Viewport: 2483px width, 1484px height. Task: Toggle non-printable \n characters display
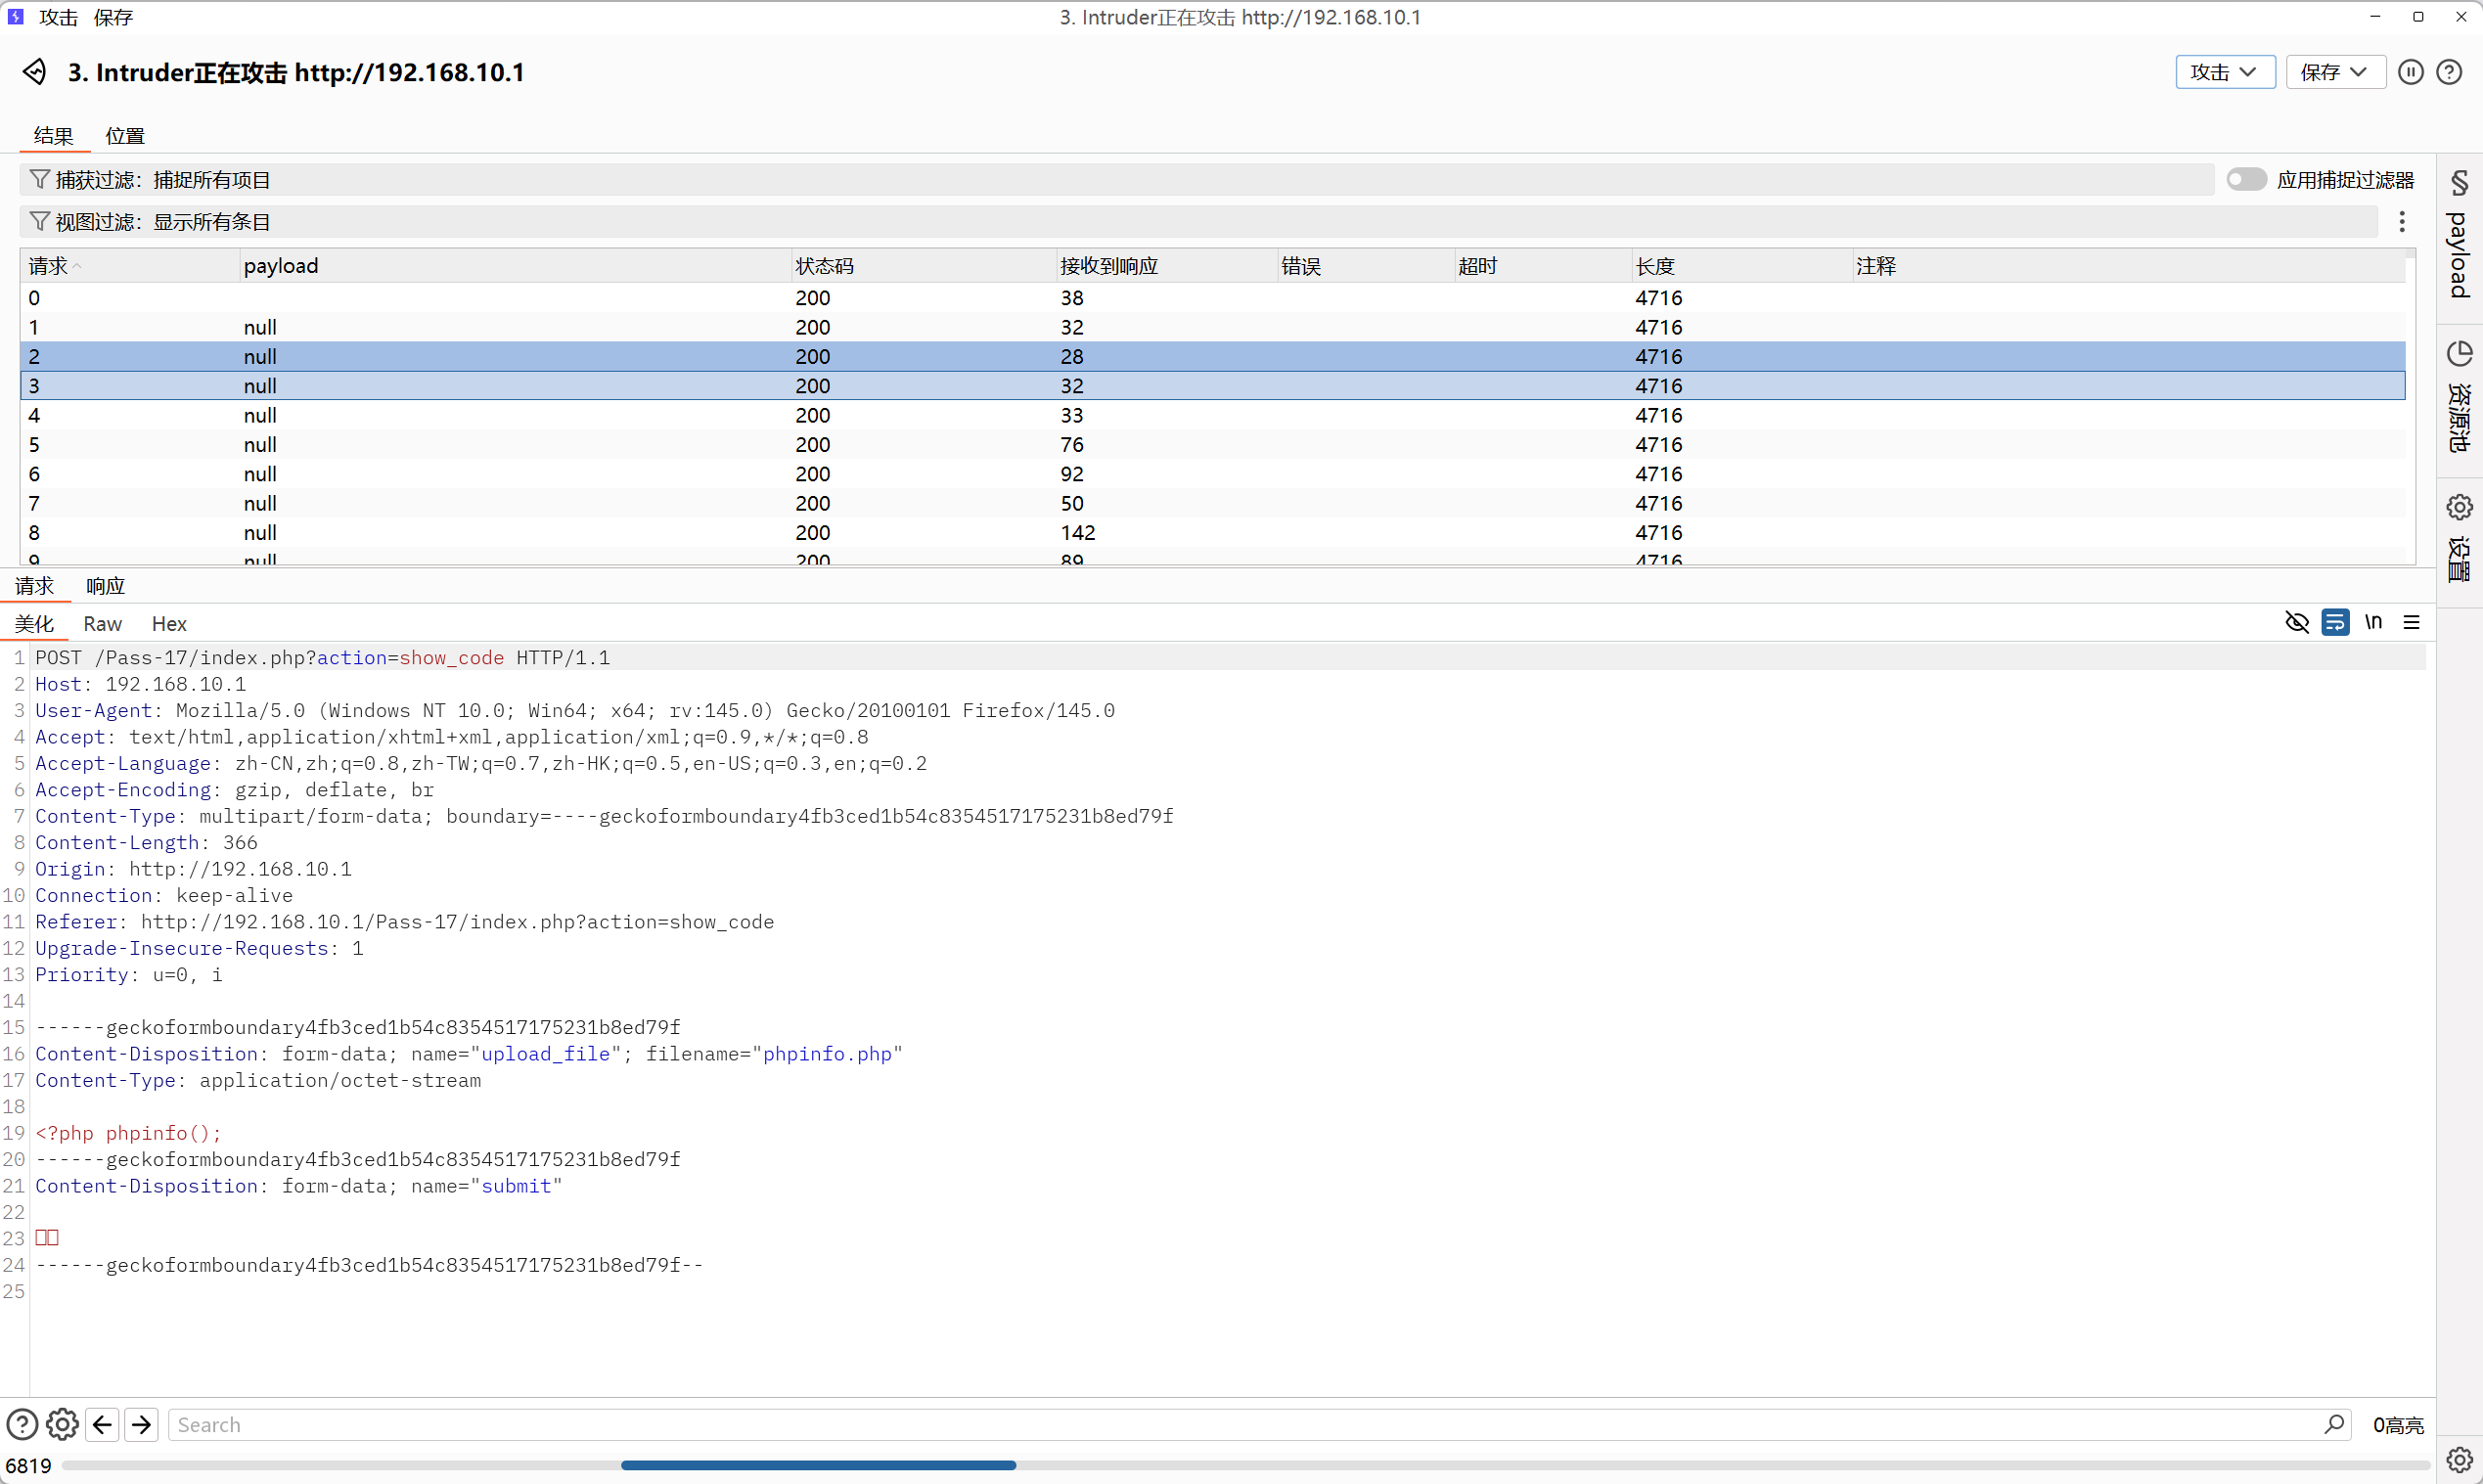2373,622
